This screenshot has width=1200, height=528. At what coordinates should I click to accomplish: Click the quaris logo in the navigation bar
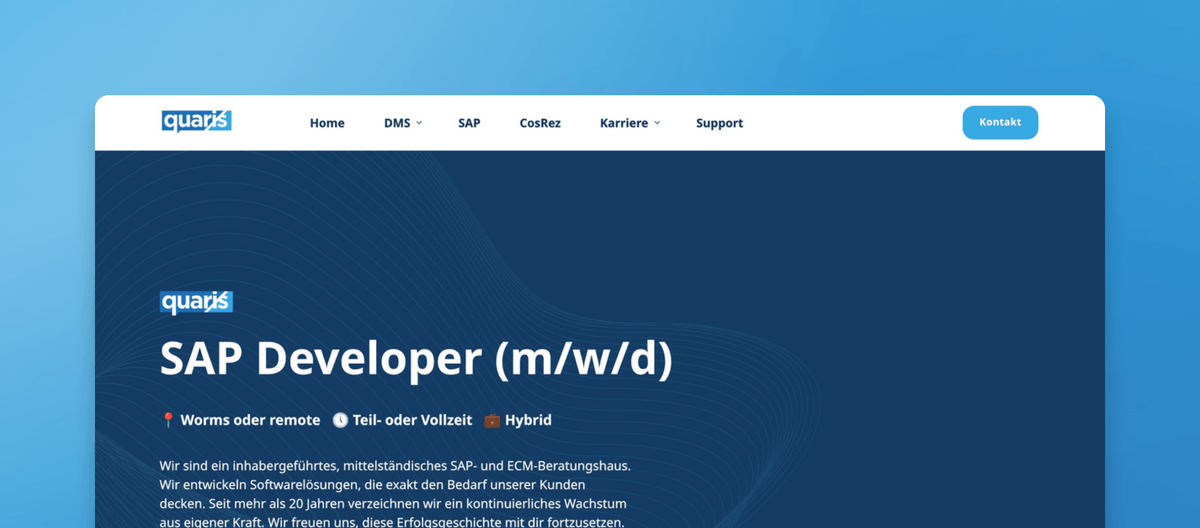point(196,122)
